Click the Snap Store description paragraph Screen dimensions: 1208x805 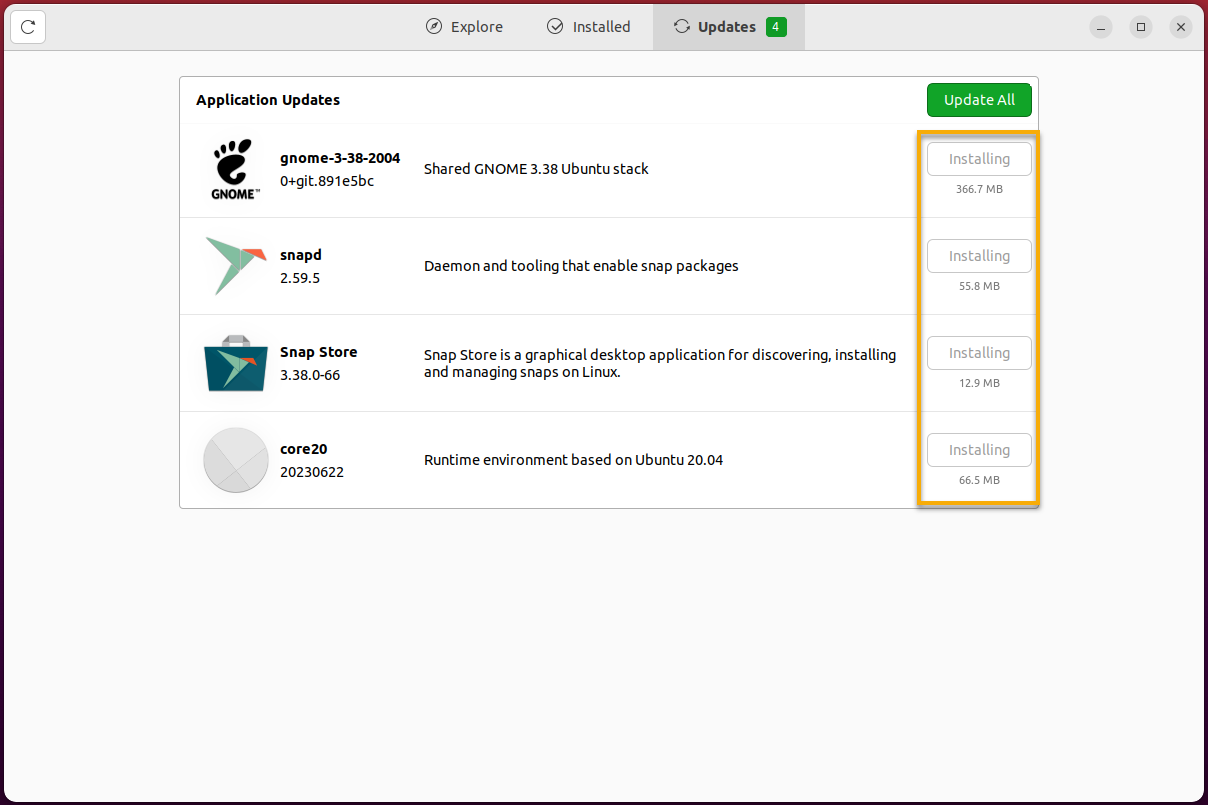click(x=660, y=363)
